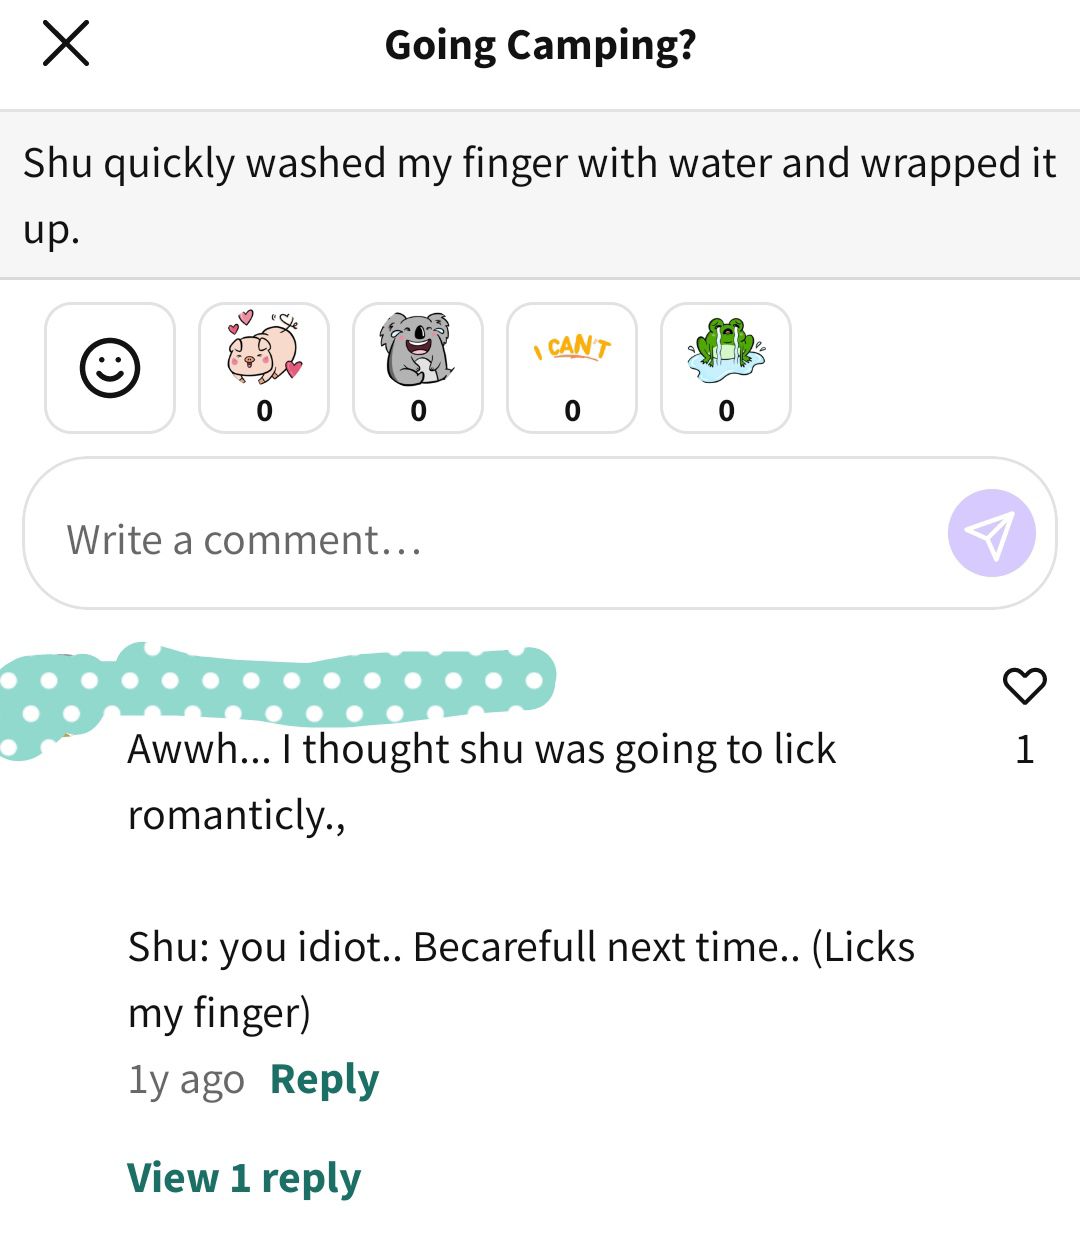Image resolution: width=1080 pixels, height=1234 pixels.
Task: React with the pig hearts sticker
Action: [264, 368]
